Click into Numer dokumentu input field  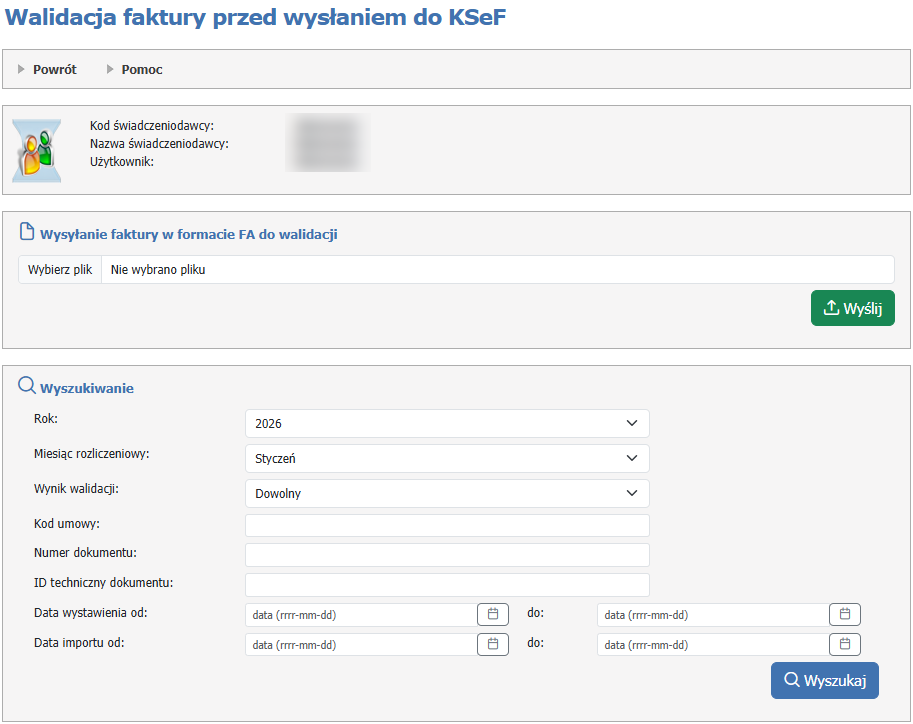[x=447, y=555]
